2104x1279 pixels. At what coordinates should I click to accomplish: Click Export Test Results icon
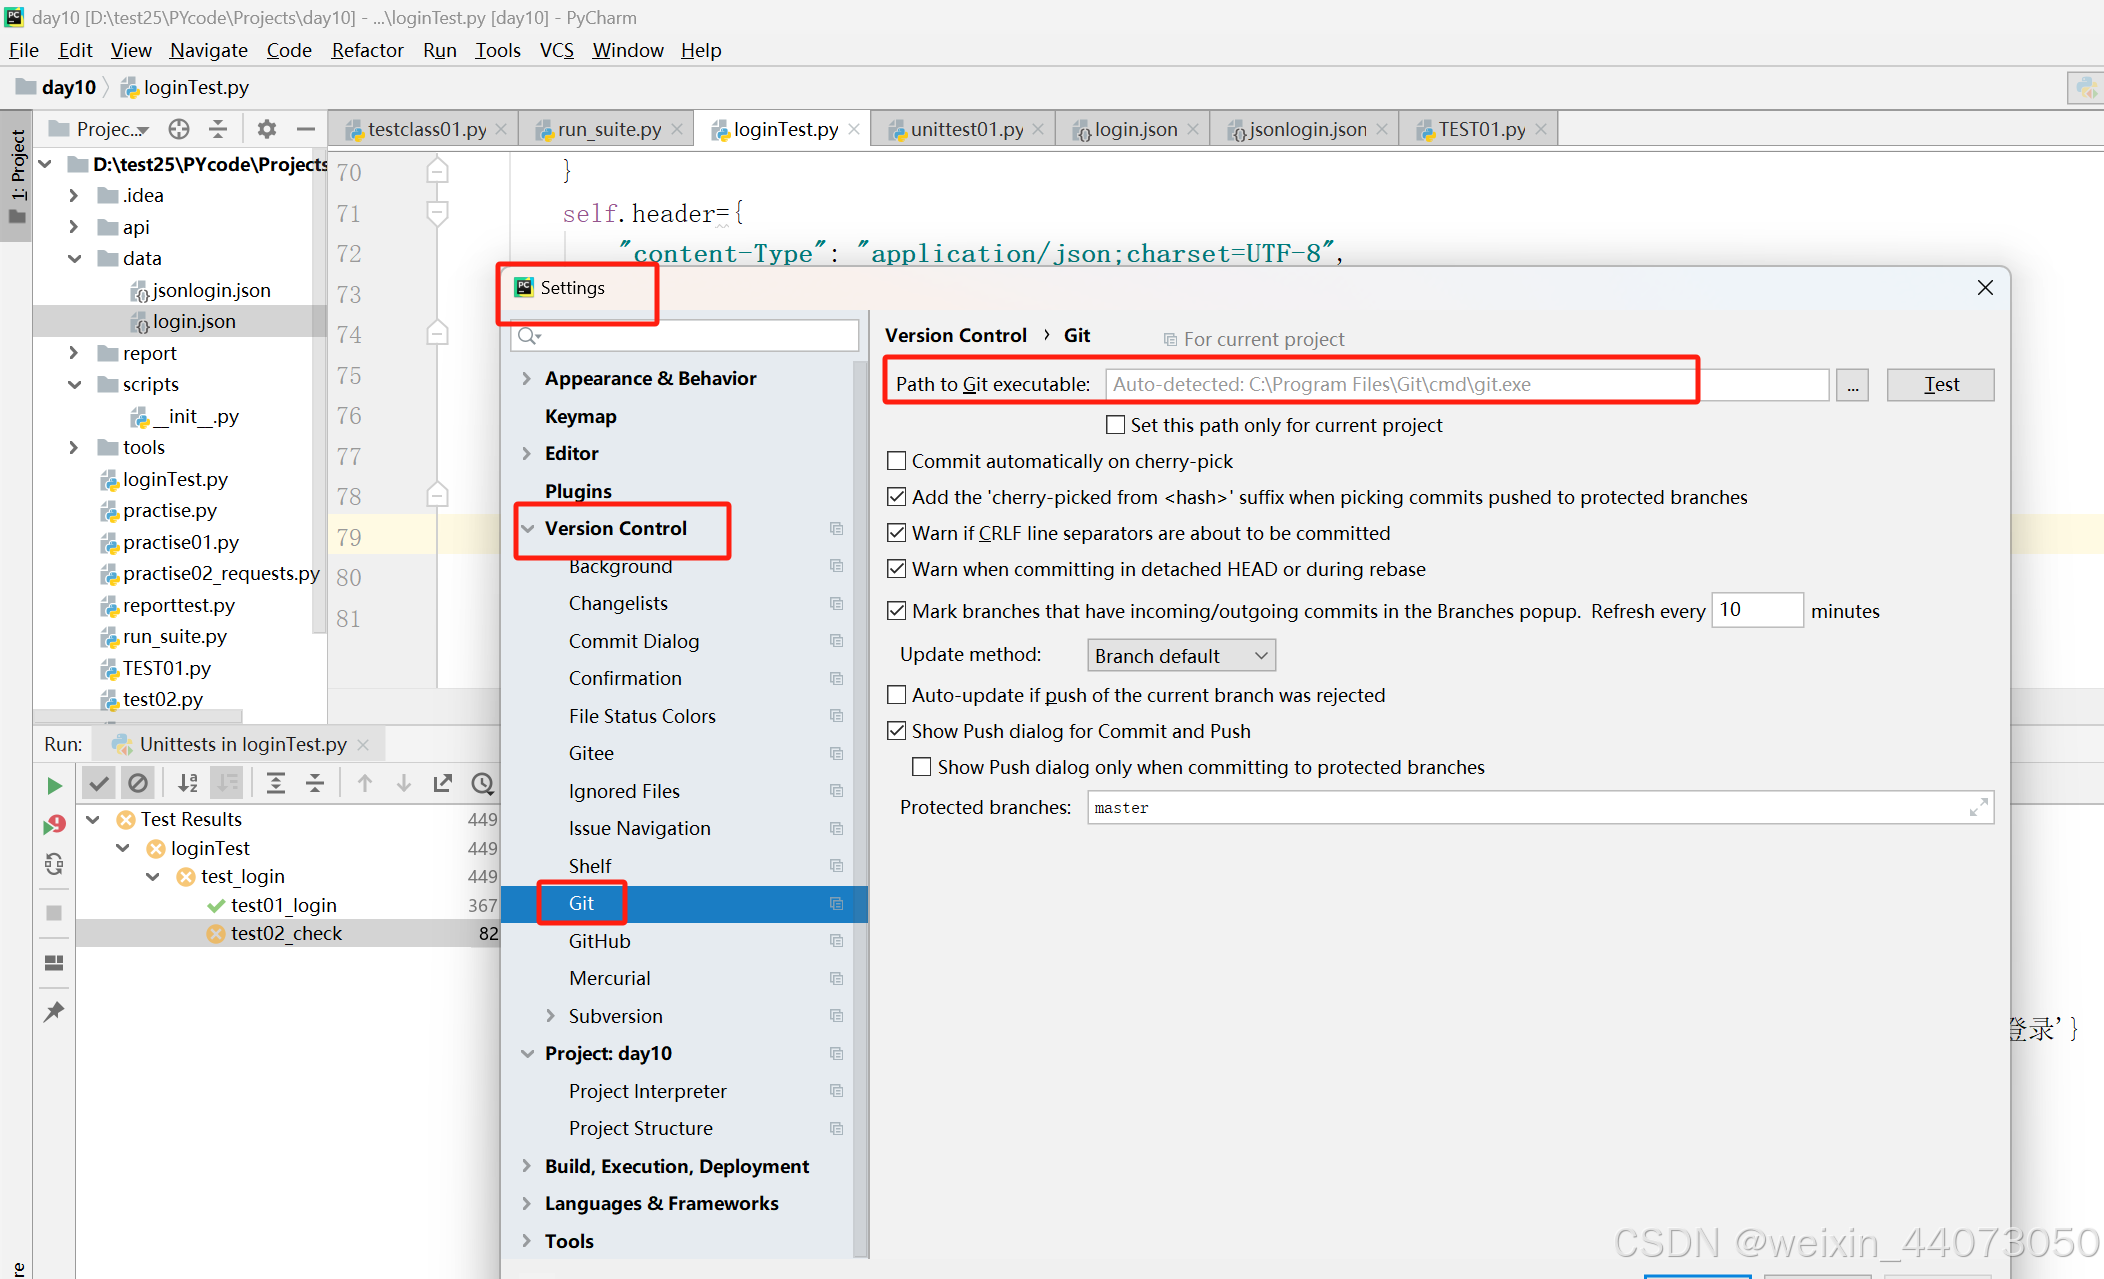442,783
